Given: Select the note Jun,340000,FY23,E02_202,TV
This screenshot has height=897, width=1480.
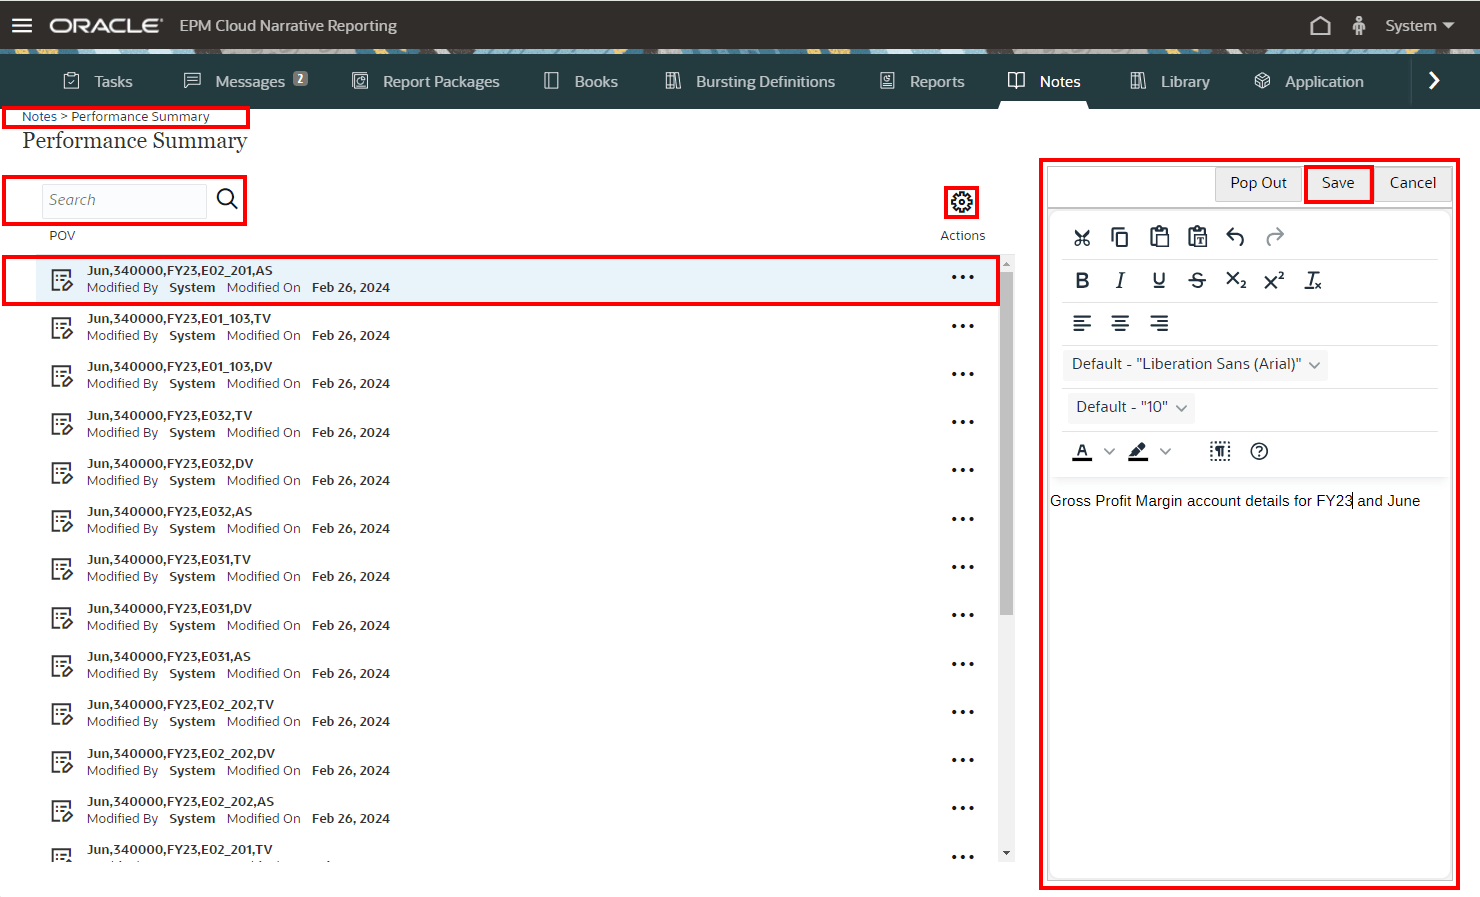Looking at the screenshot, I should [517, 713].
